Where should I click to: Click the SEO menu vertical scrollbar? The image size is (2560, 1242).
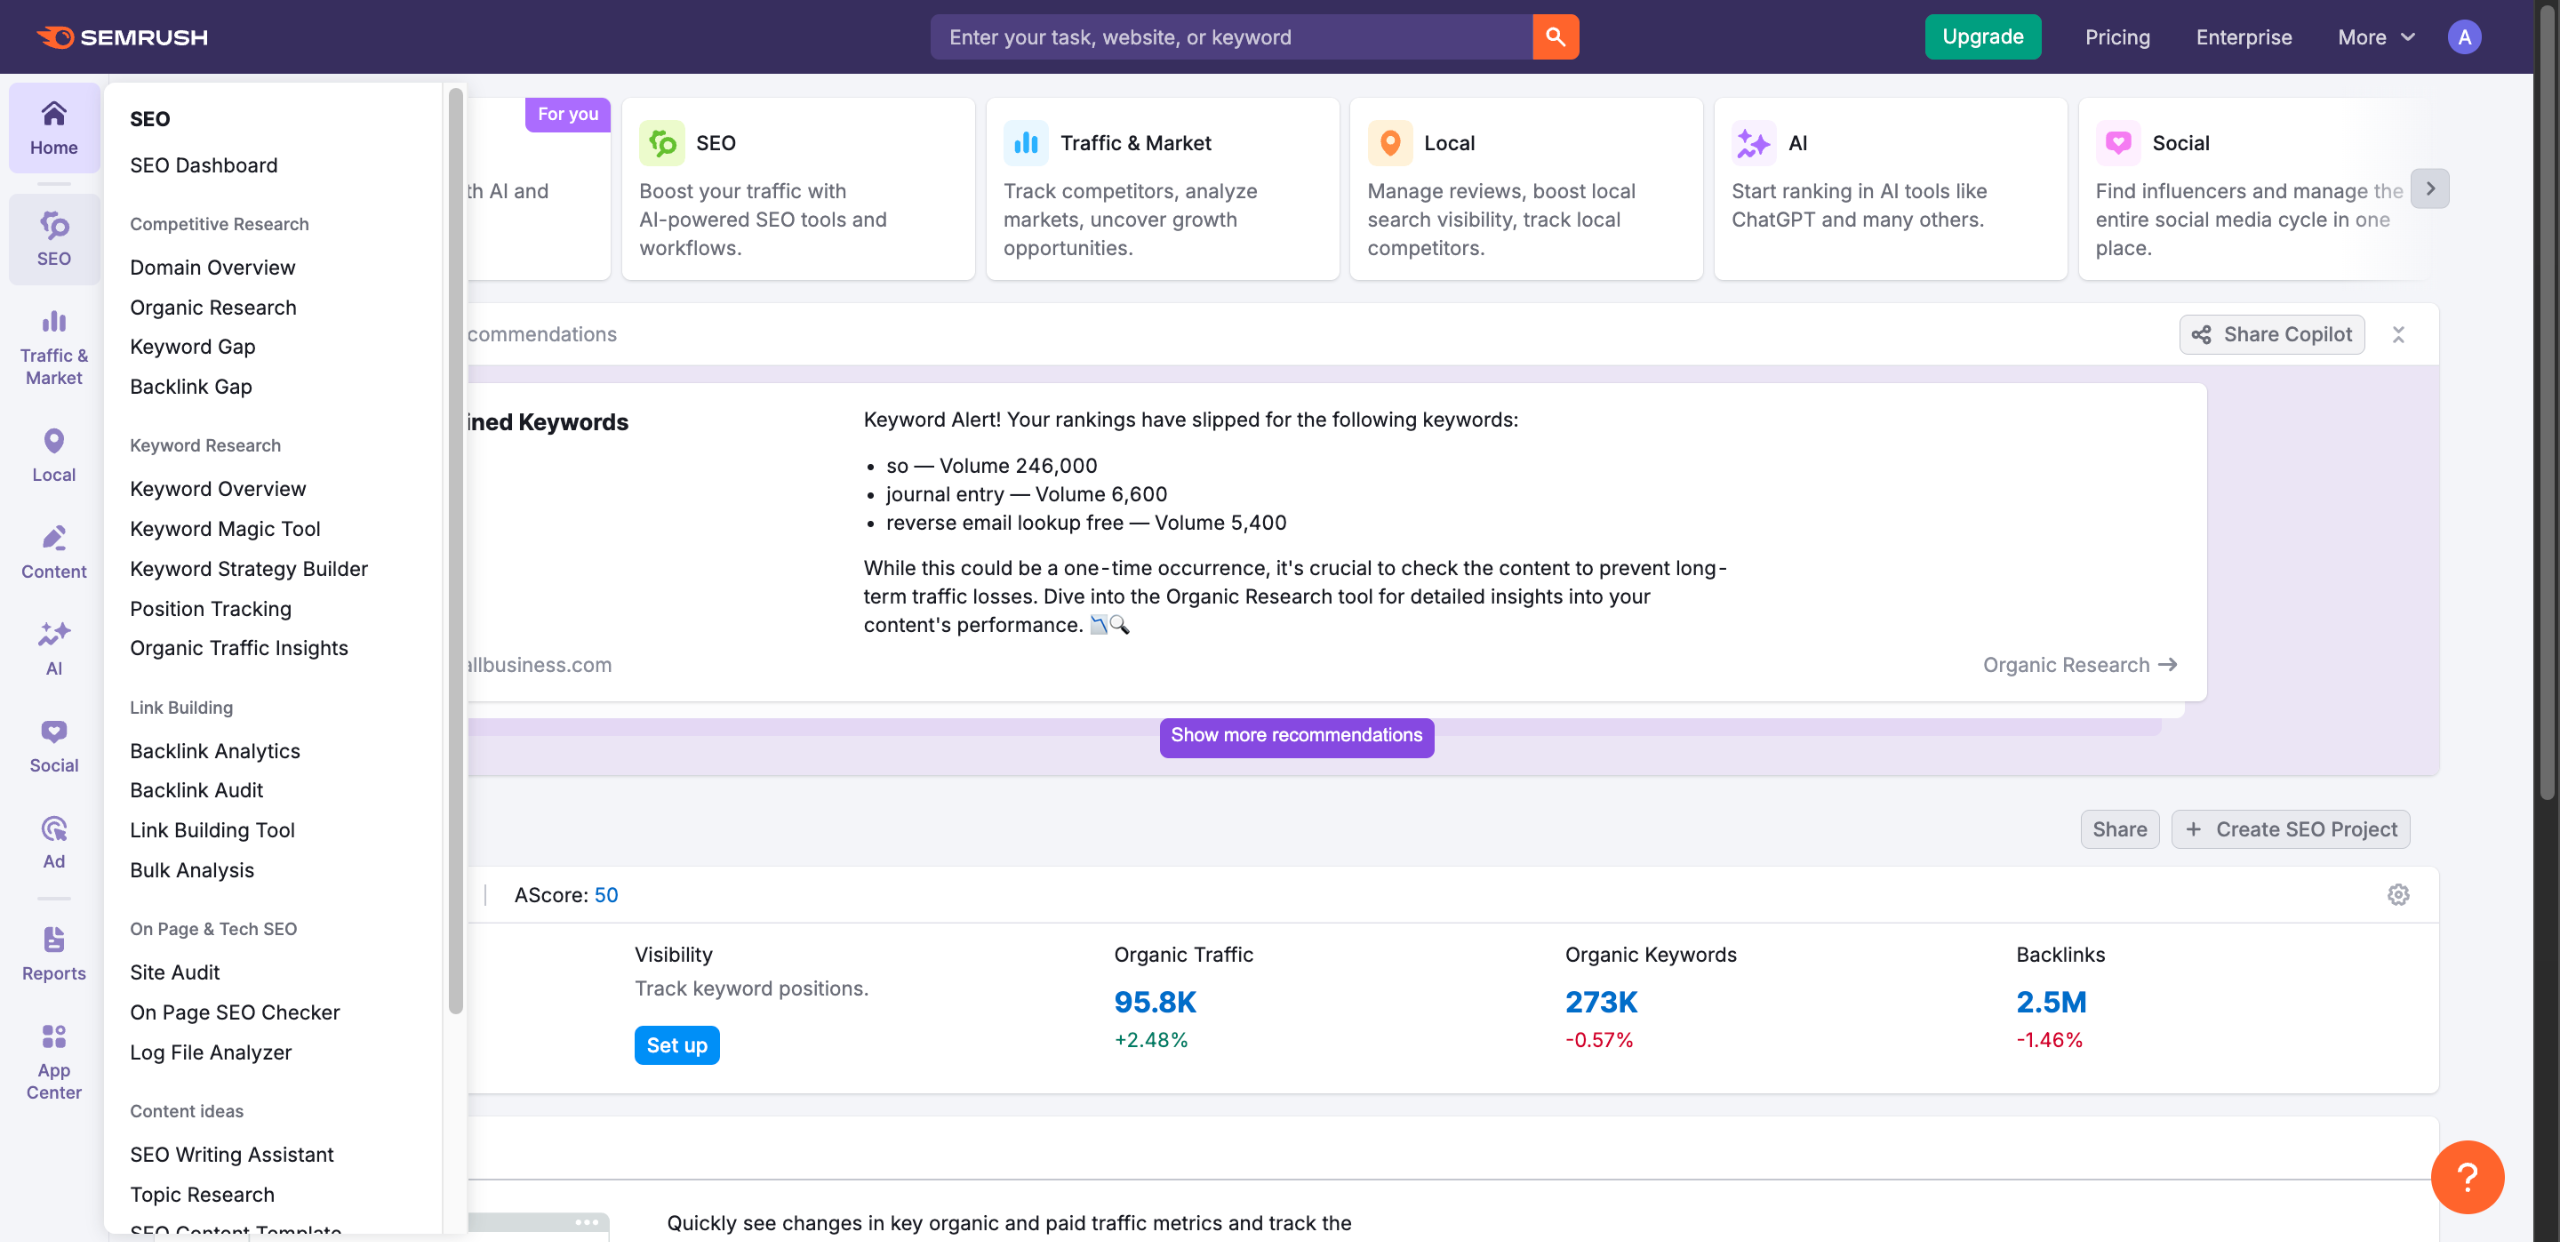click(456, 550)
